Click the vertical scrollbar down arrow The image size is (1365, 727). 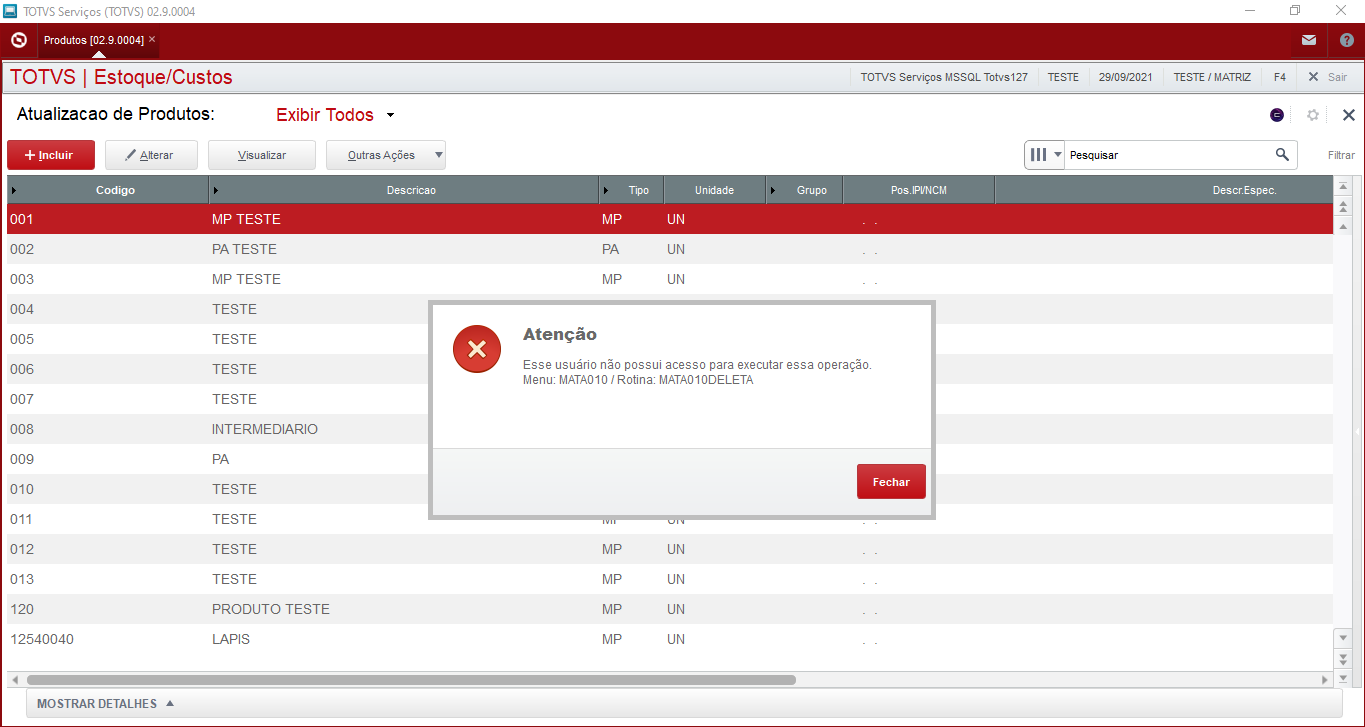click(1344, 636)
